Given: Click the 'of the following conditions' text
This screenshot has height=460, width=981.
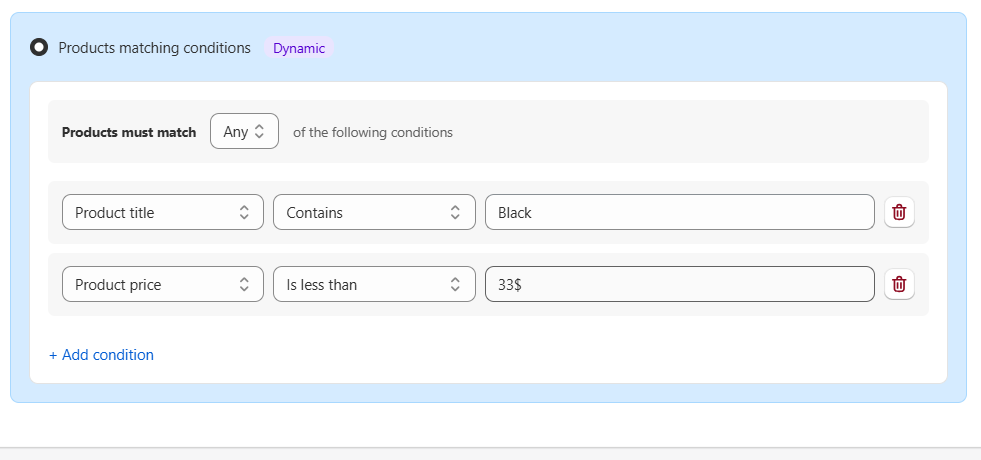Looking at the screenshot, I should coord(372,132).
